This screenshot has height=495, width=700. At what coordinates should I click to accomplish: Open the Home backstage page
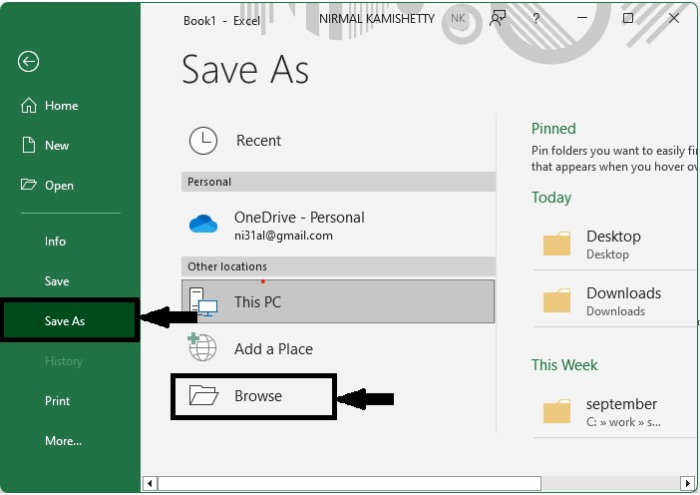[x=61, y=106]
